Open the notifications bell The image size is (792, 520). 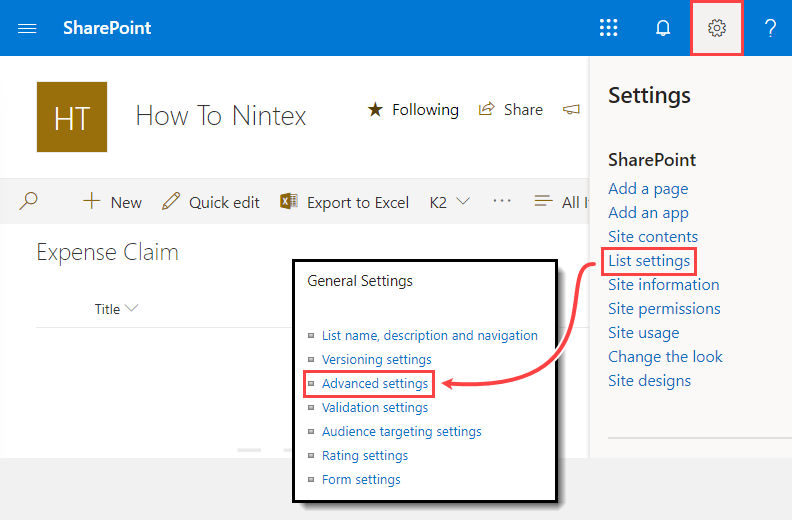click(x=663, y=28)
